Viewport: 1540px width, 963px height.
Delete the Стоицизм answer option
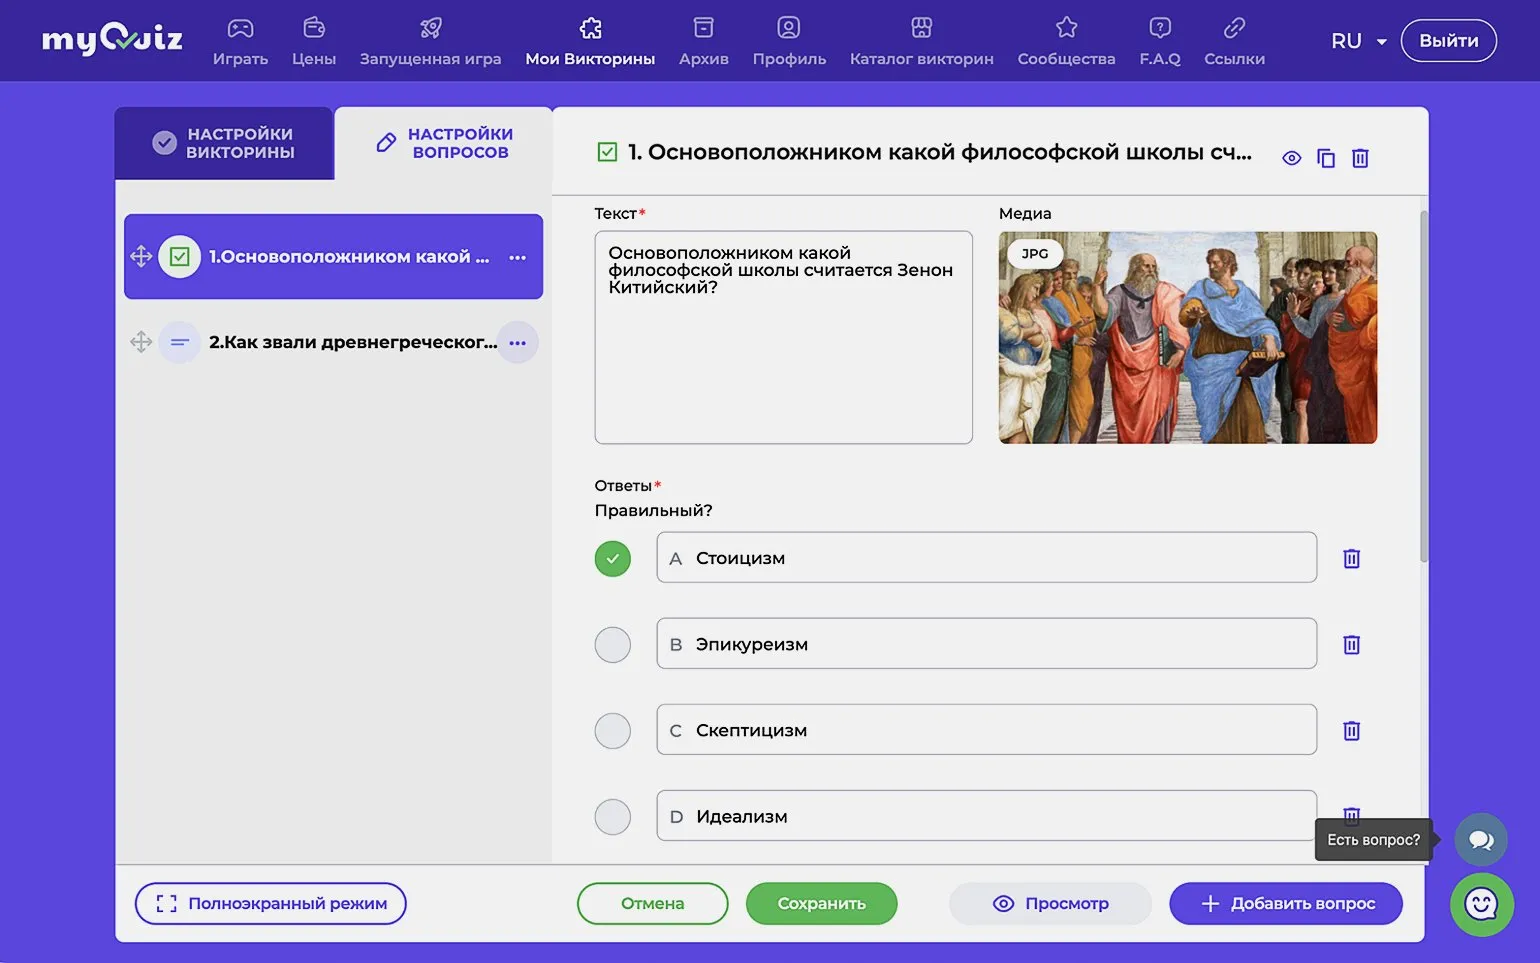pos(1351,558)
